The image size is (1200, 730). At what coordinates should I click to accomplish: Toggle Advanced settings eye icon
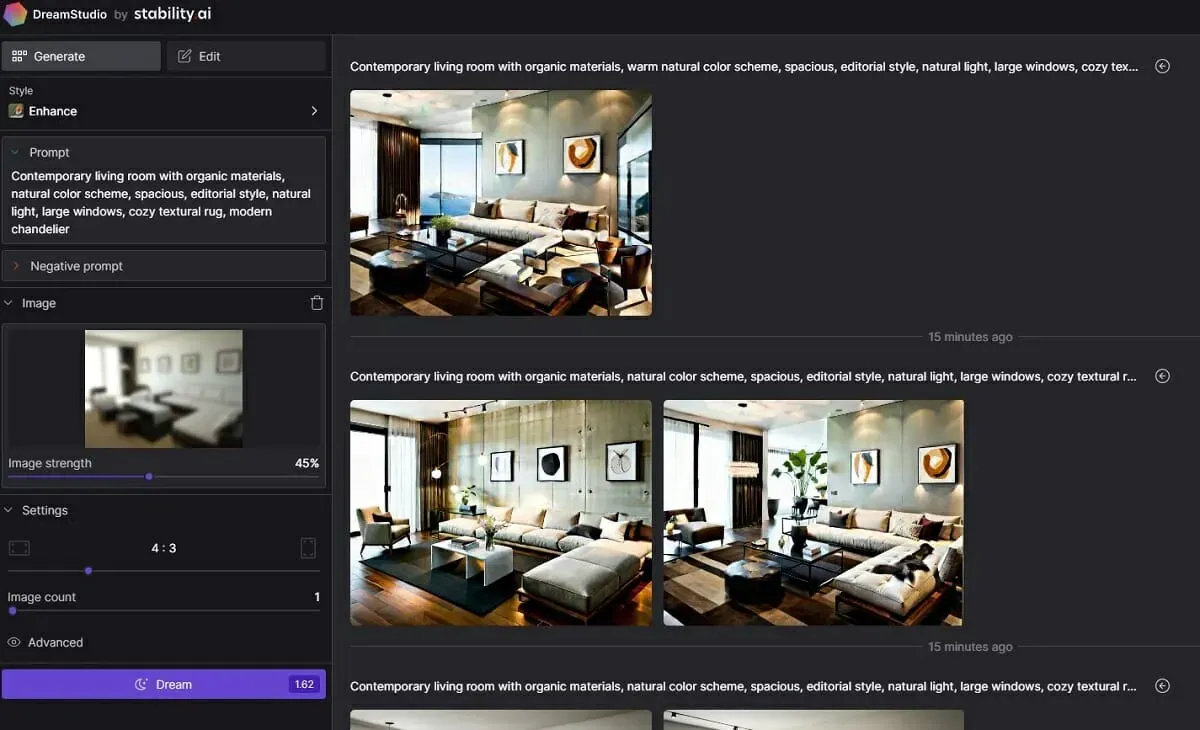tap(14, 642)
